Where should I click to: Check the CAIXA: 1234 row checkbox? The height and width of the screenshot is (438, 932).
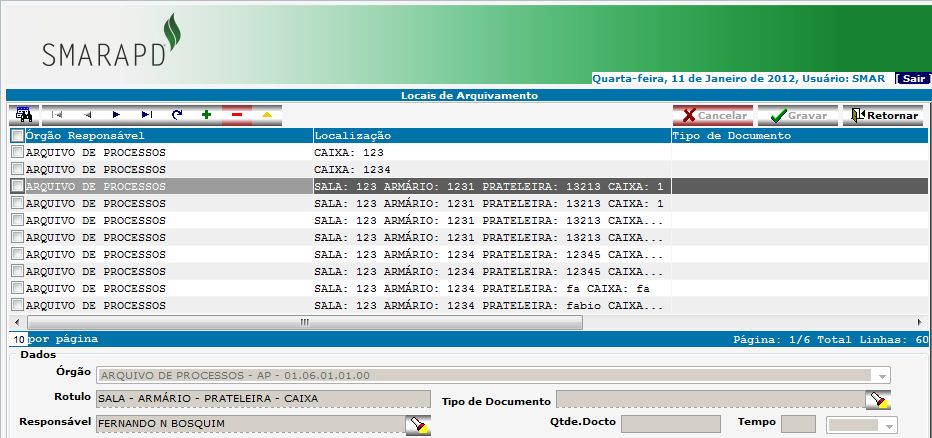click(x=17, y=169)
